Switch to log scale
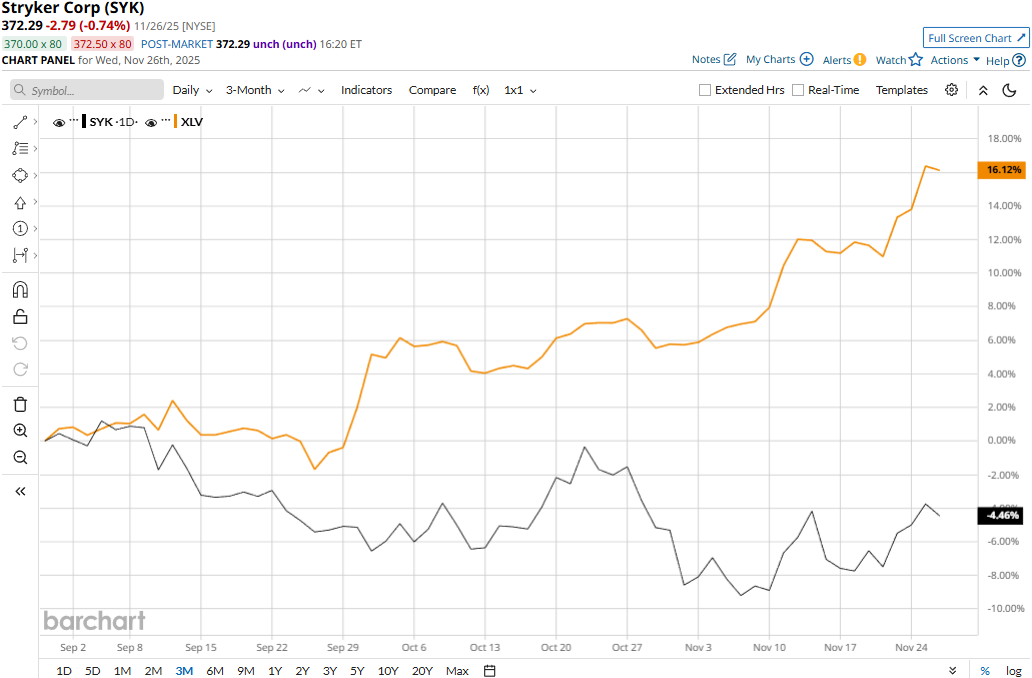The image size is (1032, 678). click(x=1014, y=671)
